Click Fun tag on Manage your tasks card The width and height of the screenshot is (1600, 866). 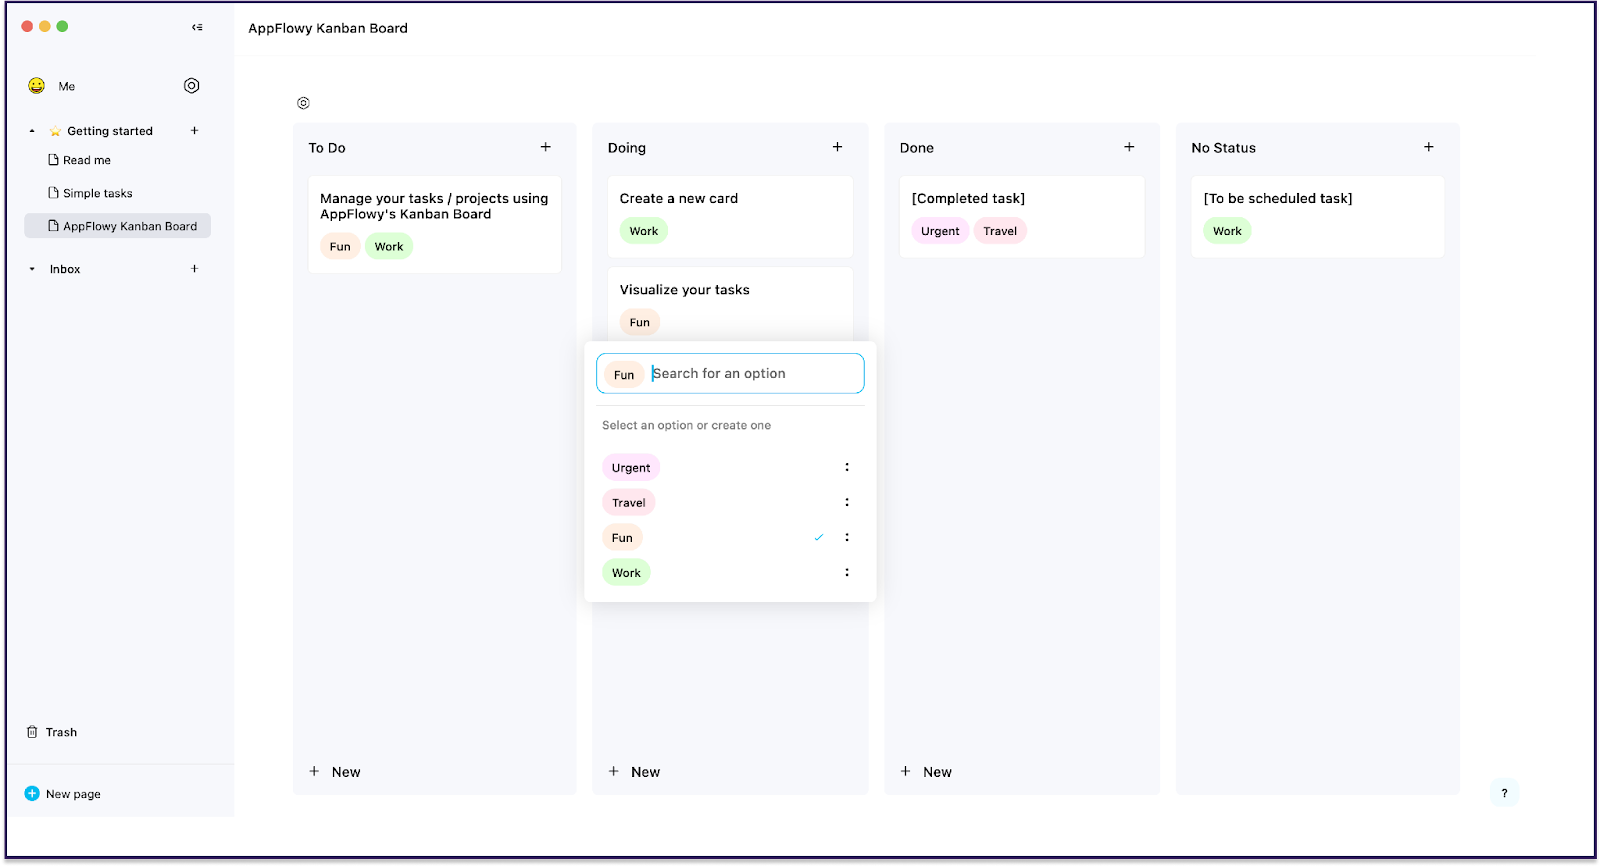click(x=340, y=246)
